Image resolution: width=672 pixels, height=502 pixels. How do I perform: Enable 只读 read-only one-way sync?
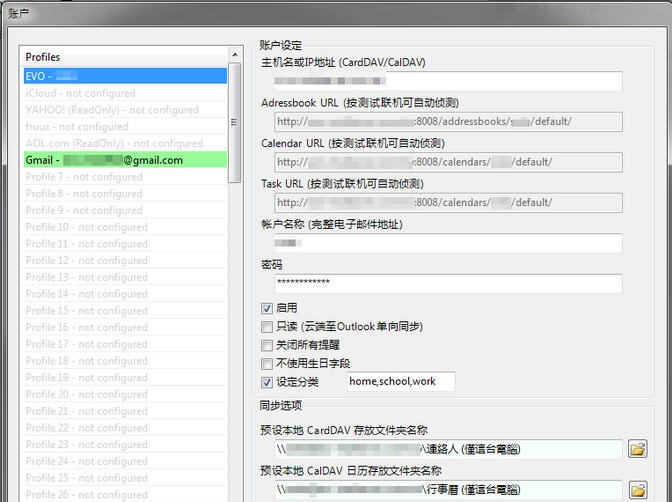(x=267, y=327)
